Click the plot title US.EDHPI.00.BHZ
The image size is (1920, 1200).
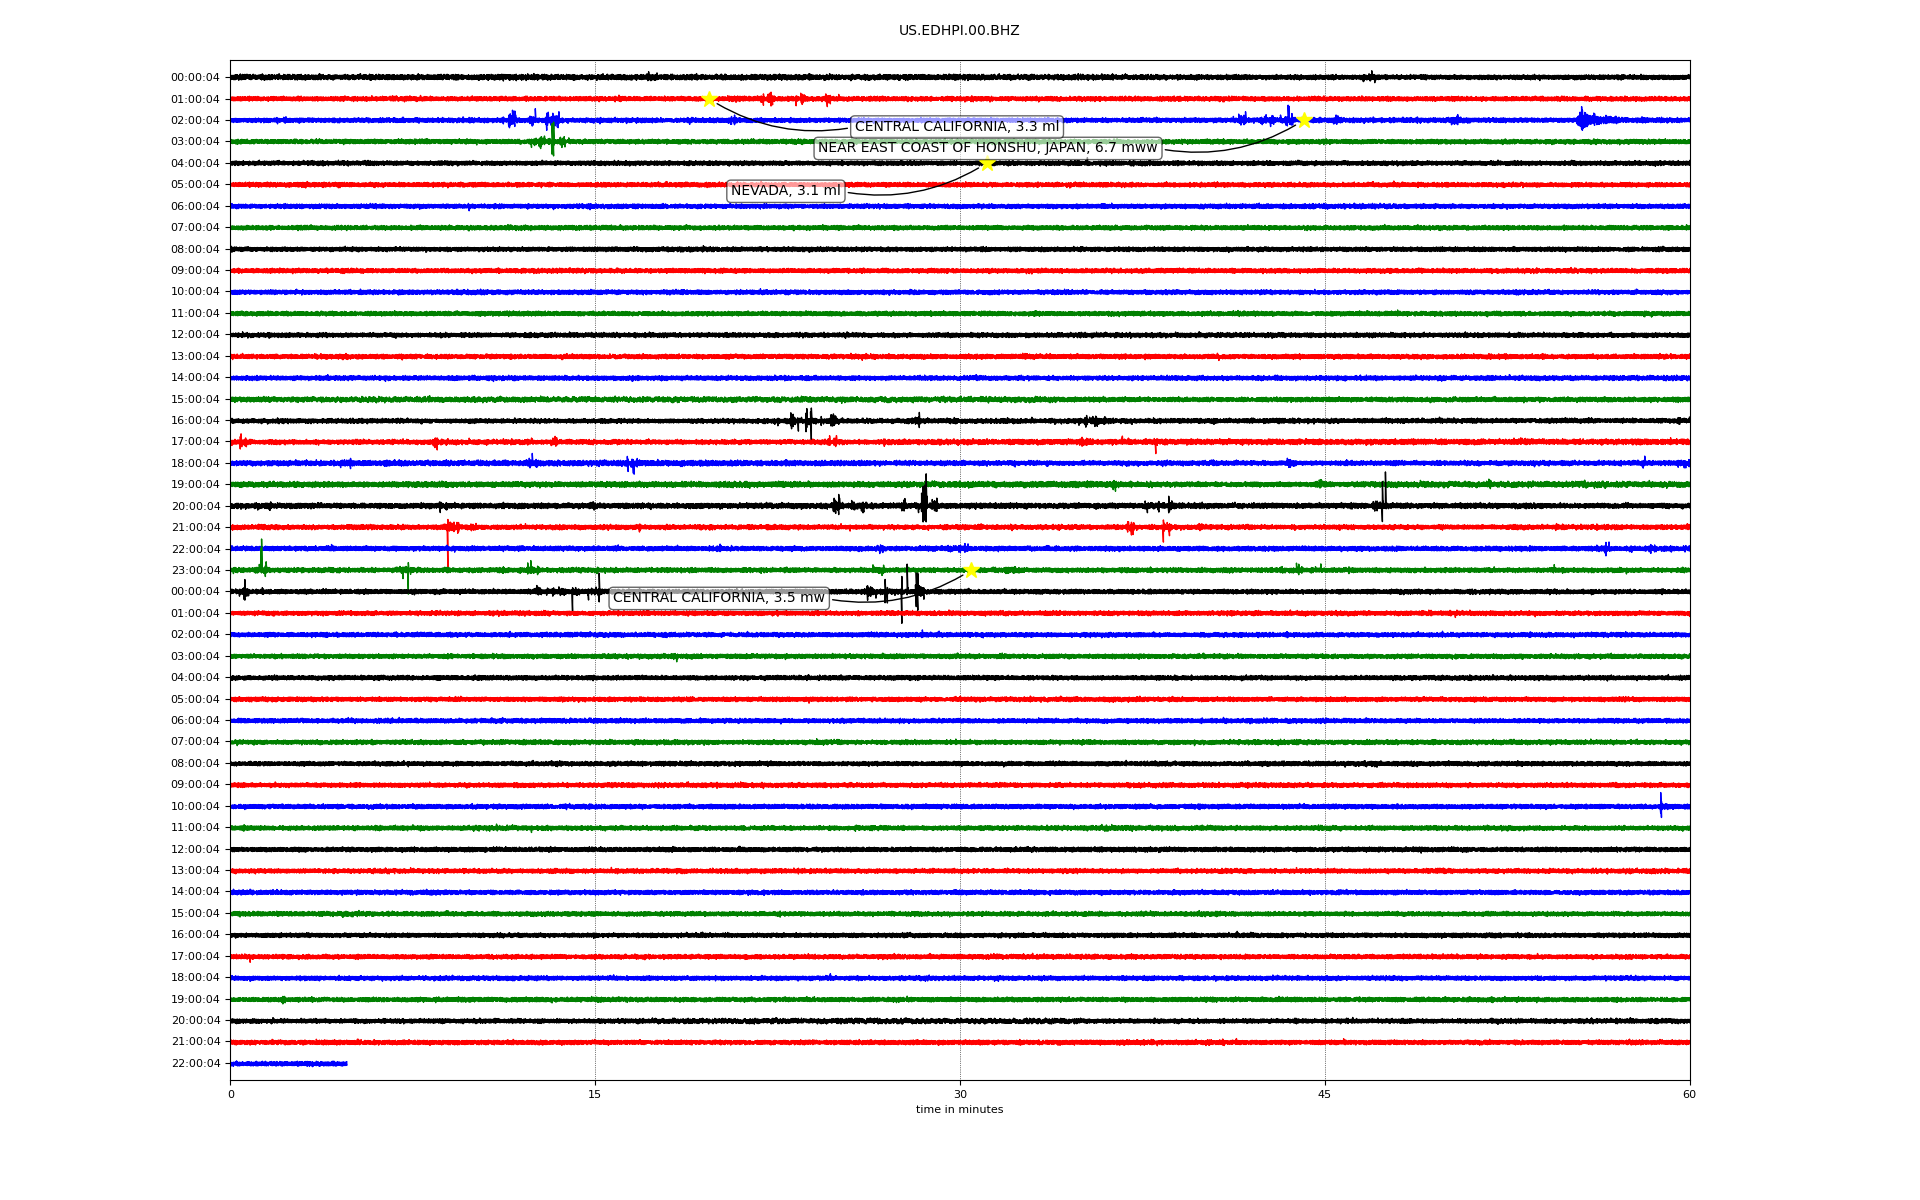[958, 31]
